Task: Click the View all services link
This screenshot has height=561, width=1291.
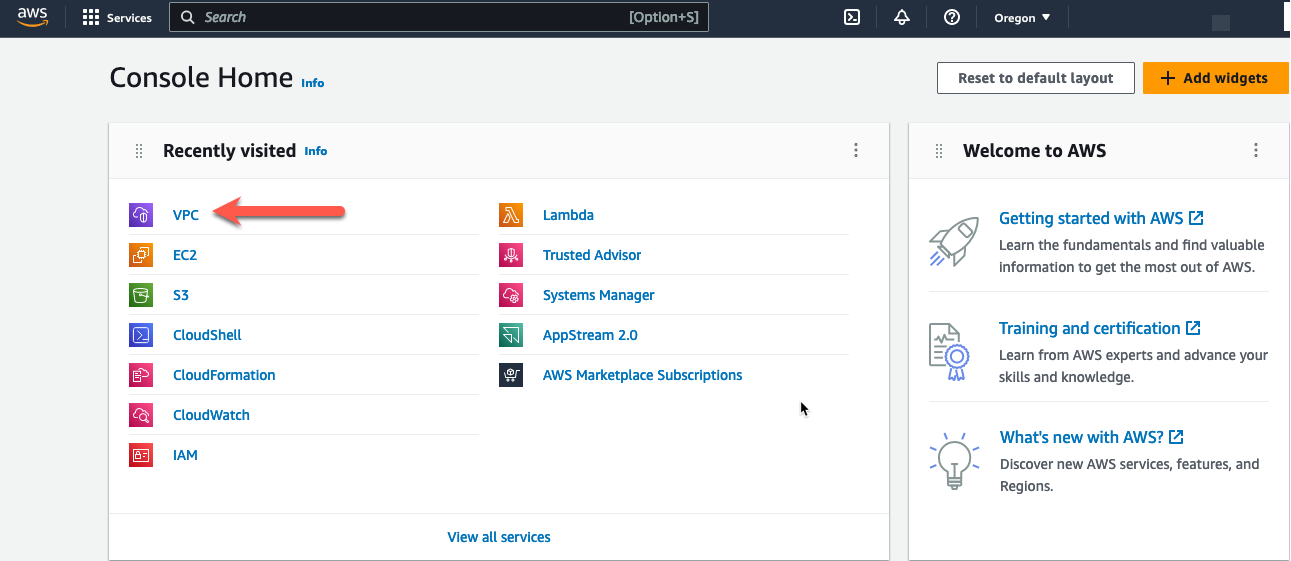Action: tap(499, 537)
